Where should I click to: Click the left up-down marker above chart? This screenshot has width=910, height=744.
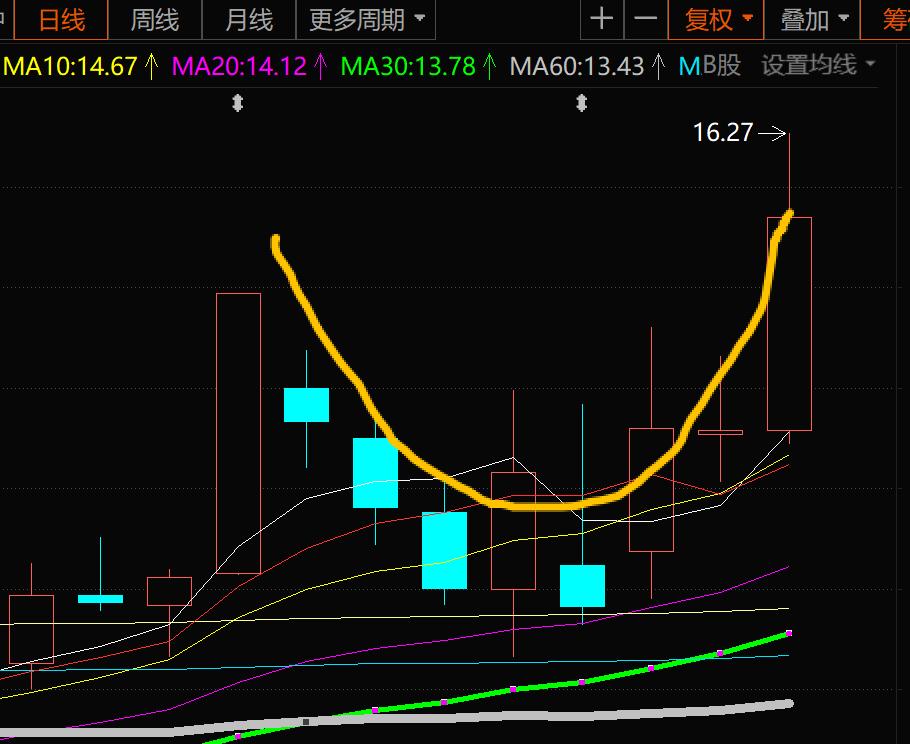(x=237, y=103)
